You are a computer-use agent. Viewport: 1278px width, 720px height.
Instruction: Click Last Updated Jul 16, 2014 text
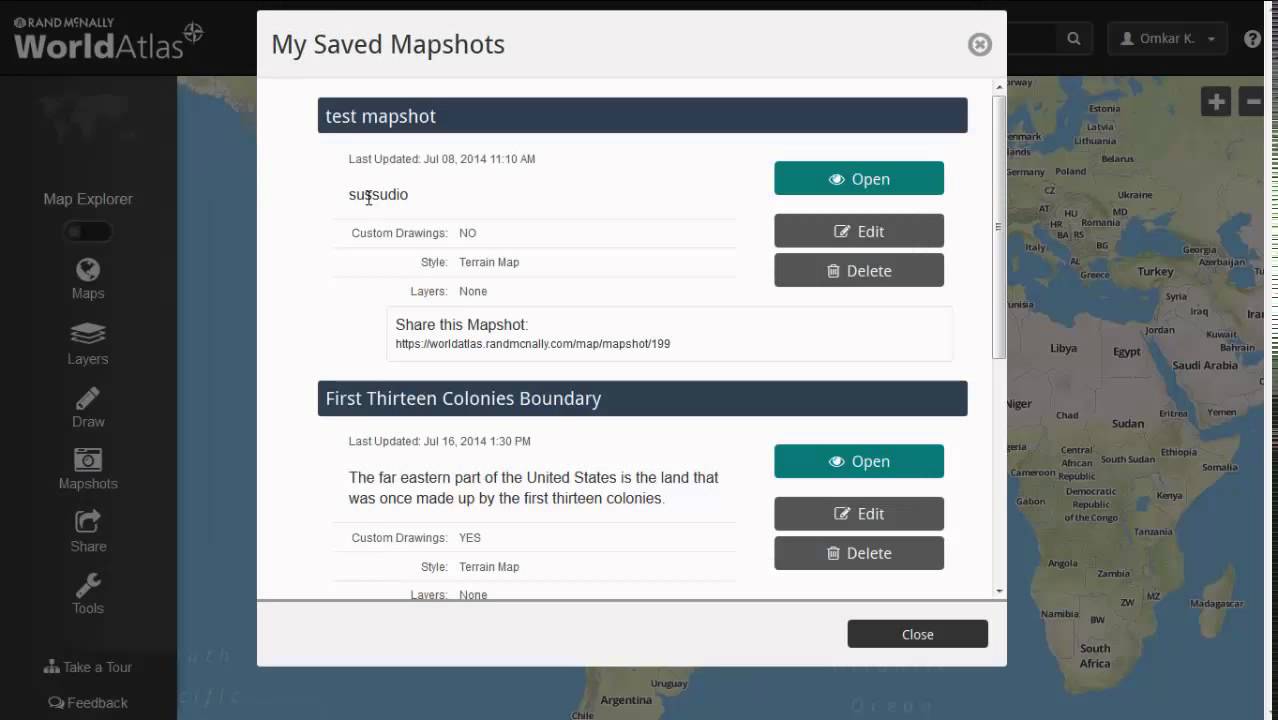pos(440,441)
